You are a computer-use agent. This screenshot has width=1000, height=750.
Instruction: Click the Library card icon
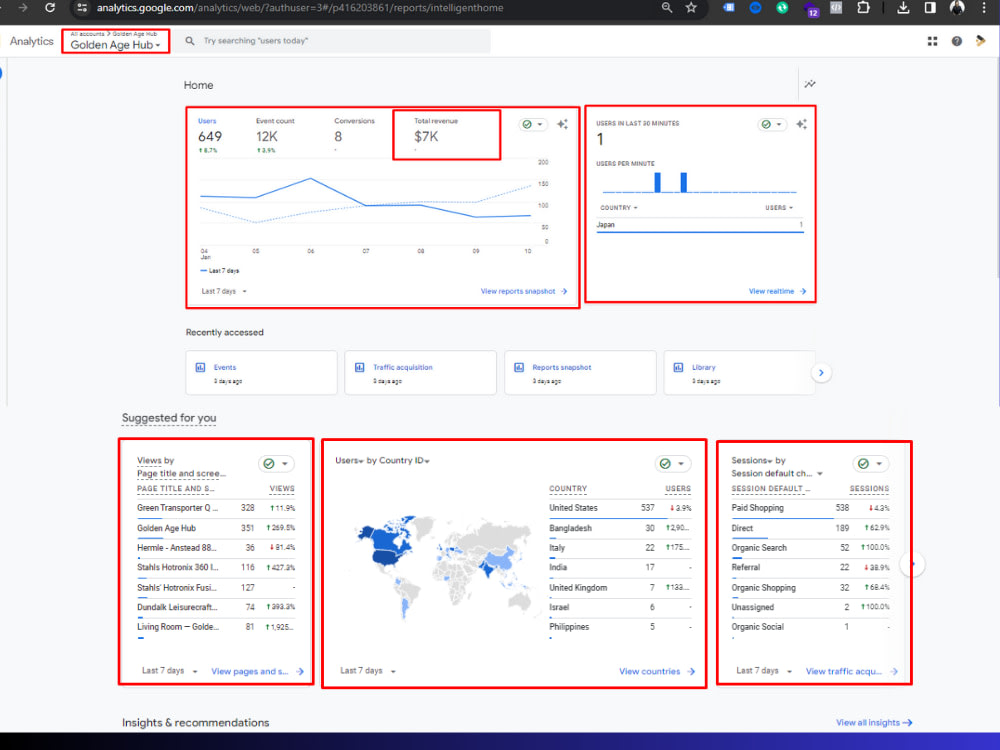click(679, 367)
